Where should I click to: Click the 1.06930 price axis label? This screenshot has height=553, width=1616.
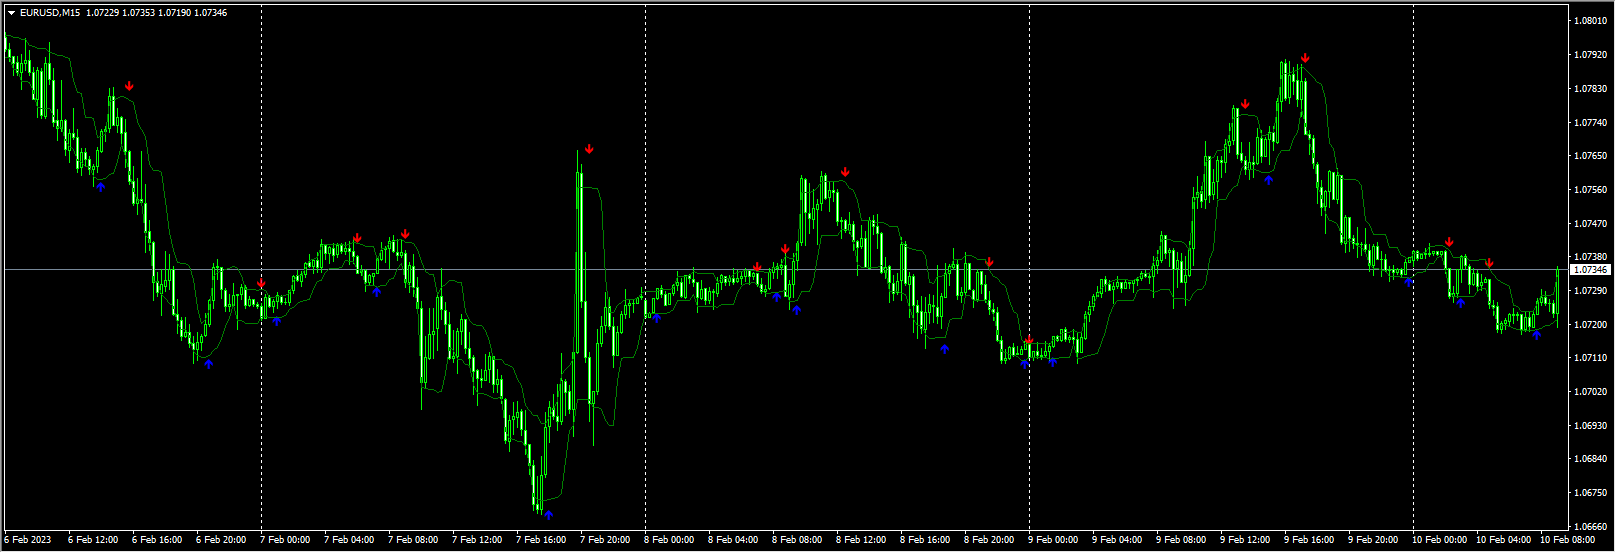point(1590,426)
